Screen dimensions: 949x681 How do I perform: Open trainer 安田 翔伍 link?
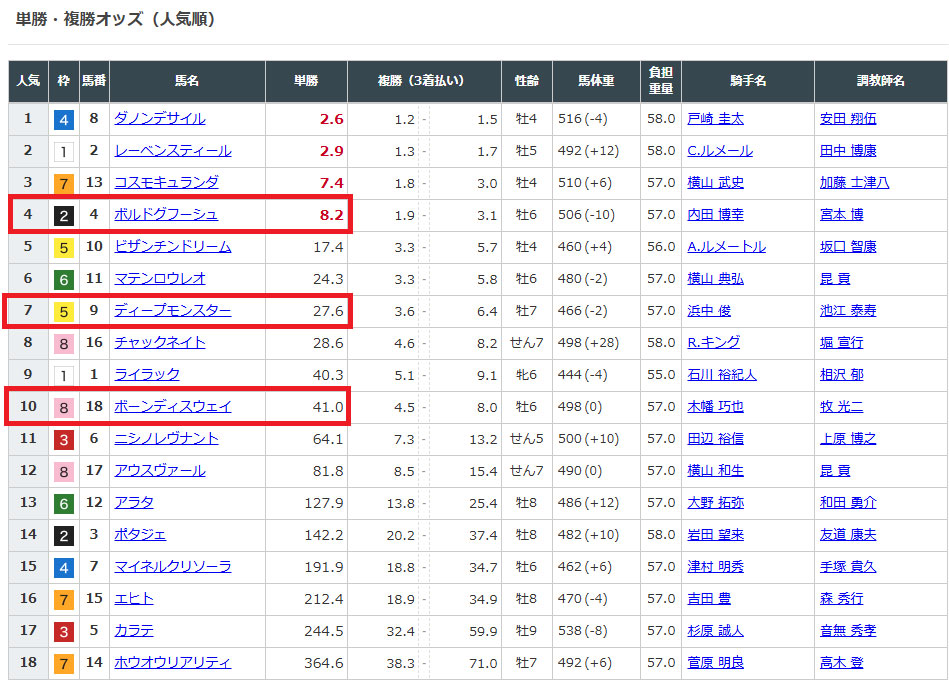click(848, 119)
